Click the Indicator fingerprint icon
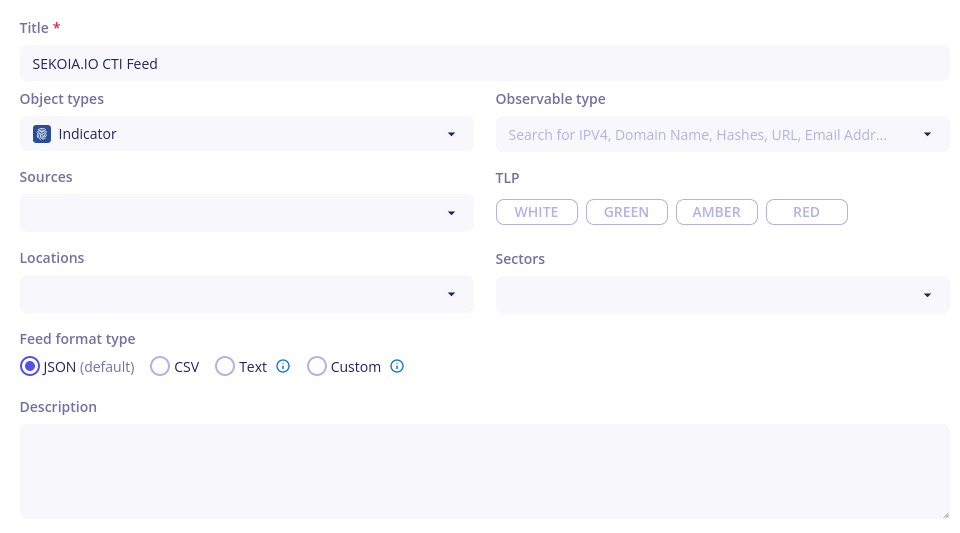 coord(42,134)
